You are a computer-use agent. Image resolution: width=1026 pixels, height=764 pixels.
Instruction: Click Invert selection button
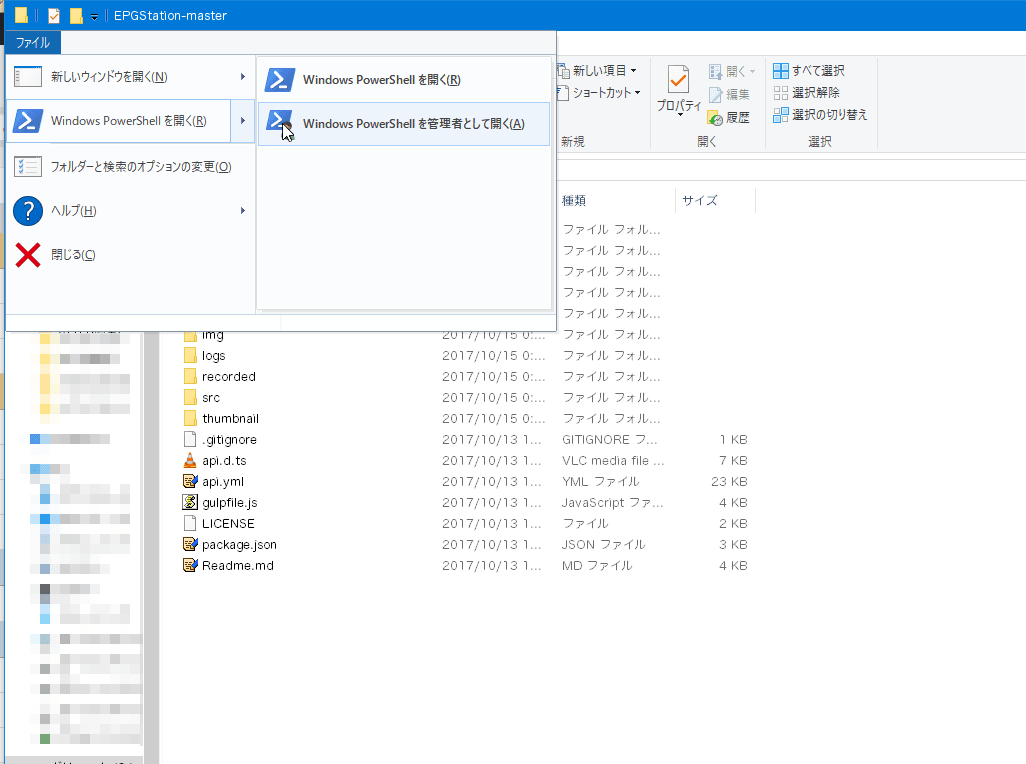[820, 115]
